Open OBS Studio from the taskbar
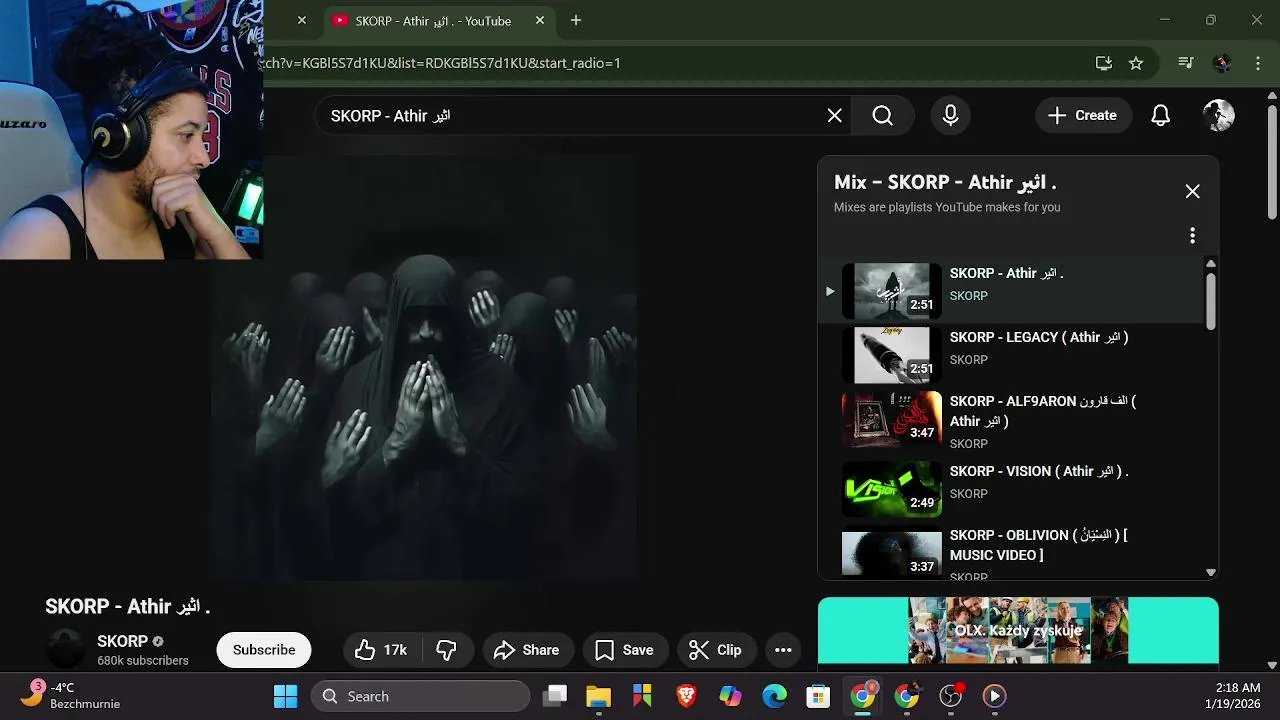Viewport: 1280px width, 720px height. coord(950,696)
